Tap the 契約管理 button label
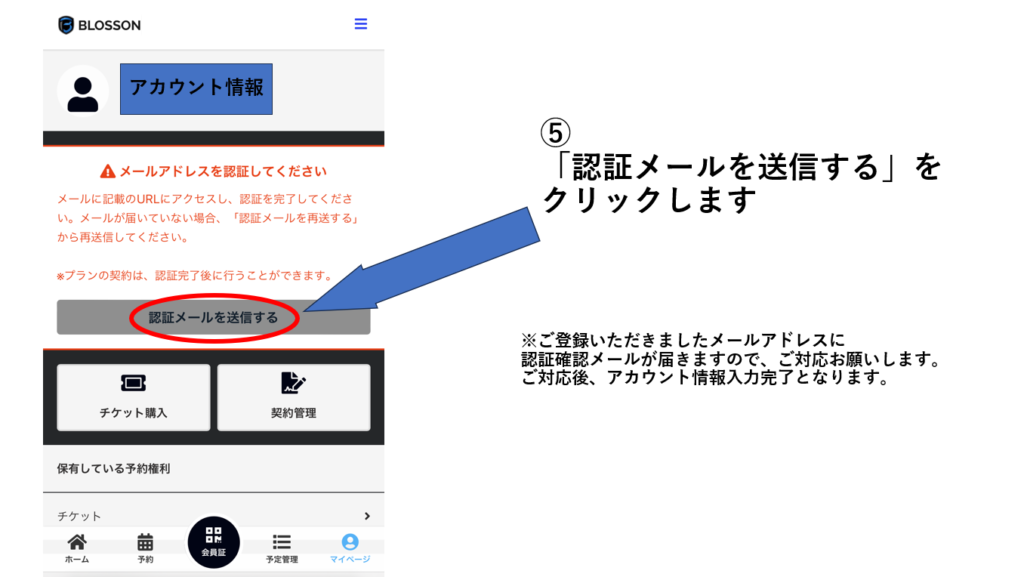This screenshot has height=577, width=1024. 293,413
